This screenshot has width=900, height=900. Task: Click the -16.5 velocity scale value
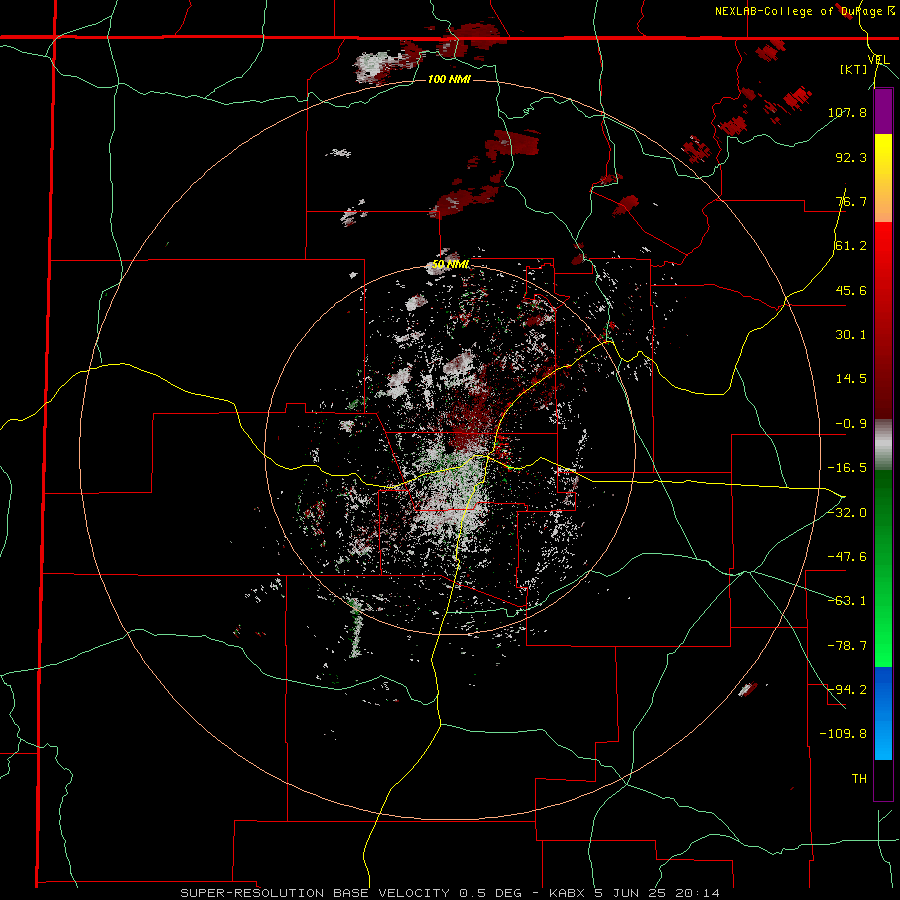pyautogui.click(x=847, y=468)
